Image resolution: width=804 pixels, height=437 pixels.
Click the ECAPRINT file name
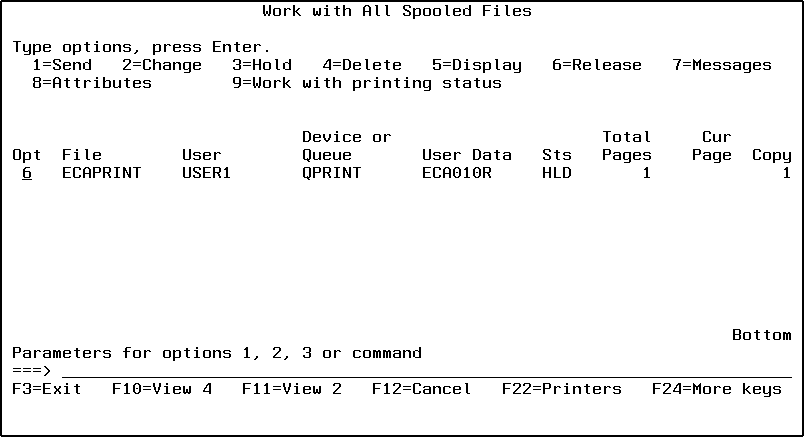point(101,173)
